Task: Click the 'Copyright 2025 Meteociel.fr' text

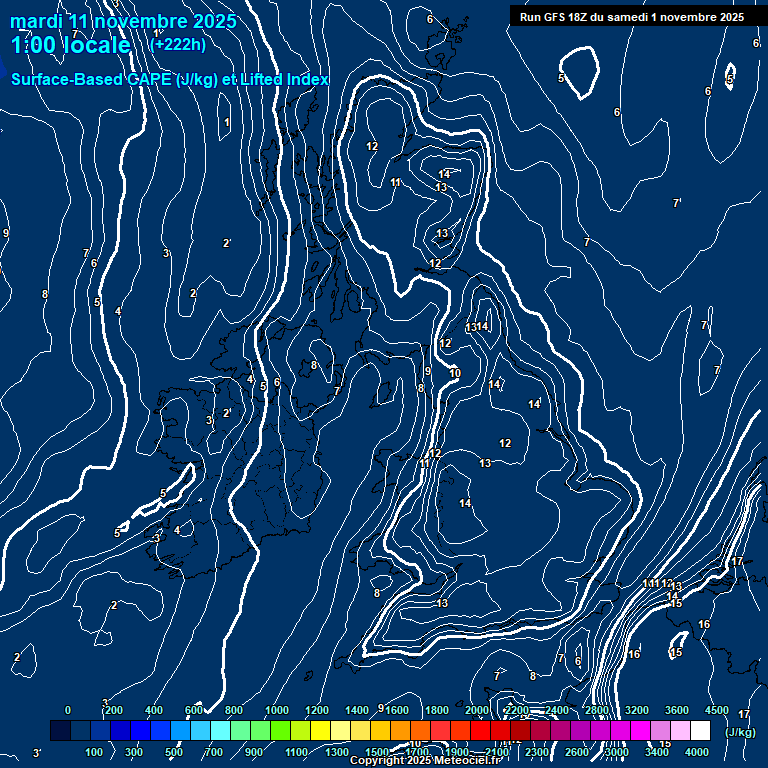Action: click(x=425, y=761)
